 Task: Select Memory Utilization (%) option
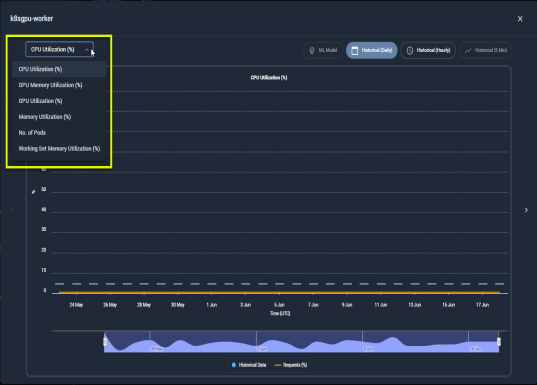tap(59, 117)
